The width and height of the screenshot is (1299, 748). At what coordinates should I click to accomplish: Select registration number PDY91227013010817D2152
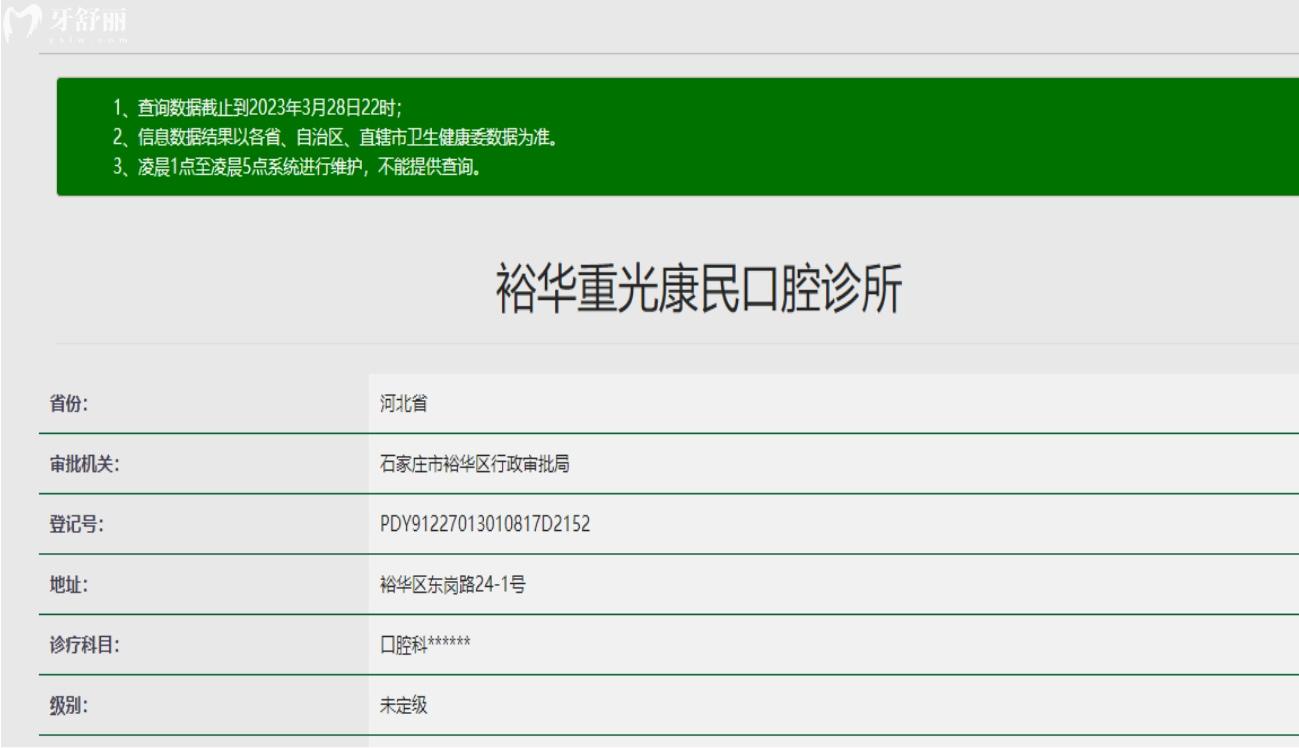479,525
